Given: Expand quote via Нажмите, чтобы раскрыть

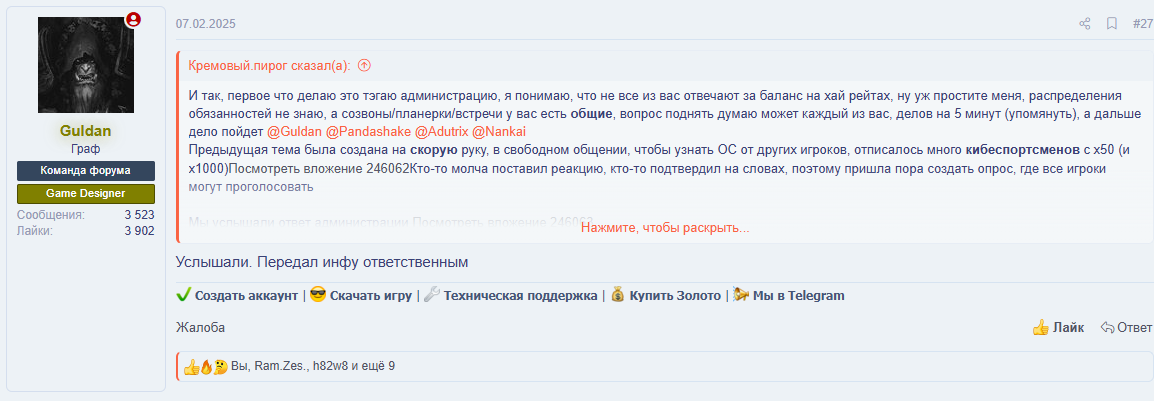Looking at the screenshot, I should [x=665, y=228].
